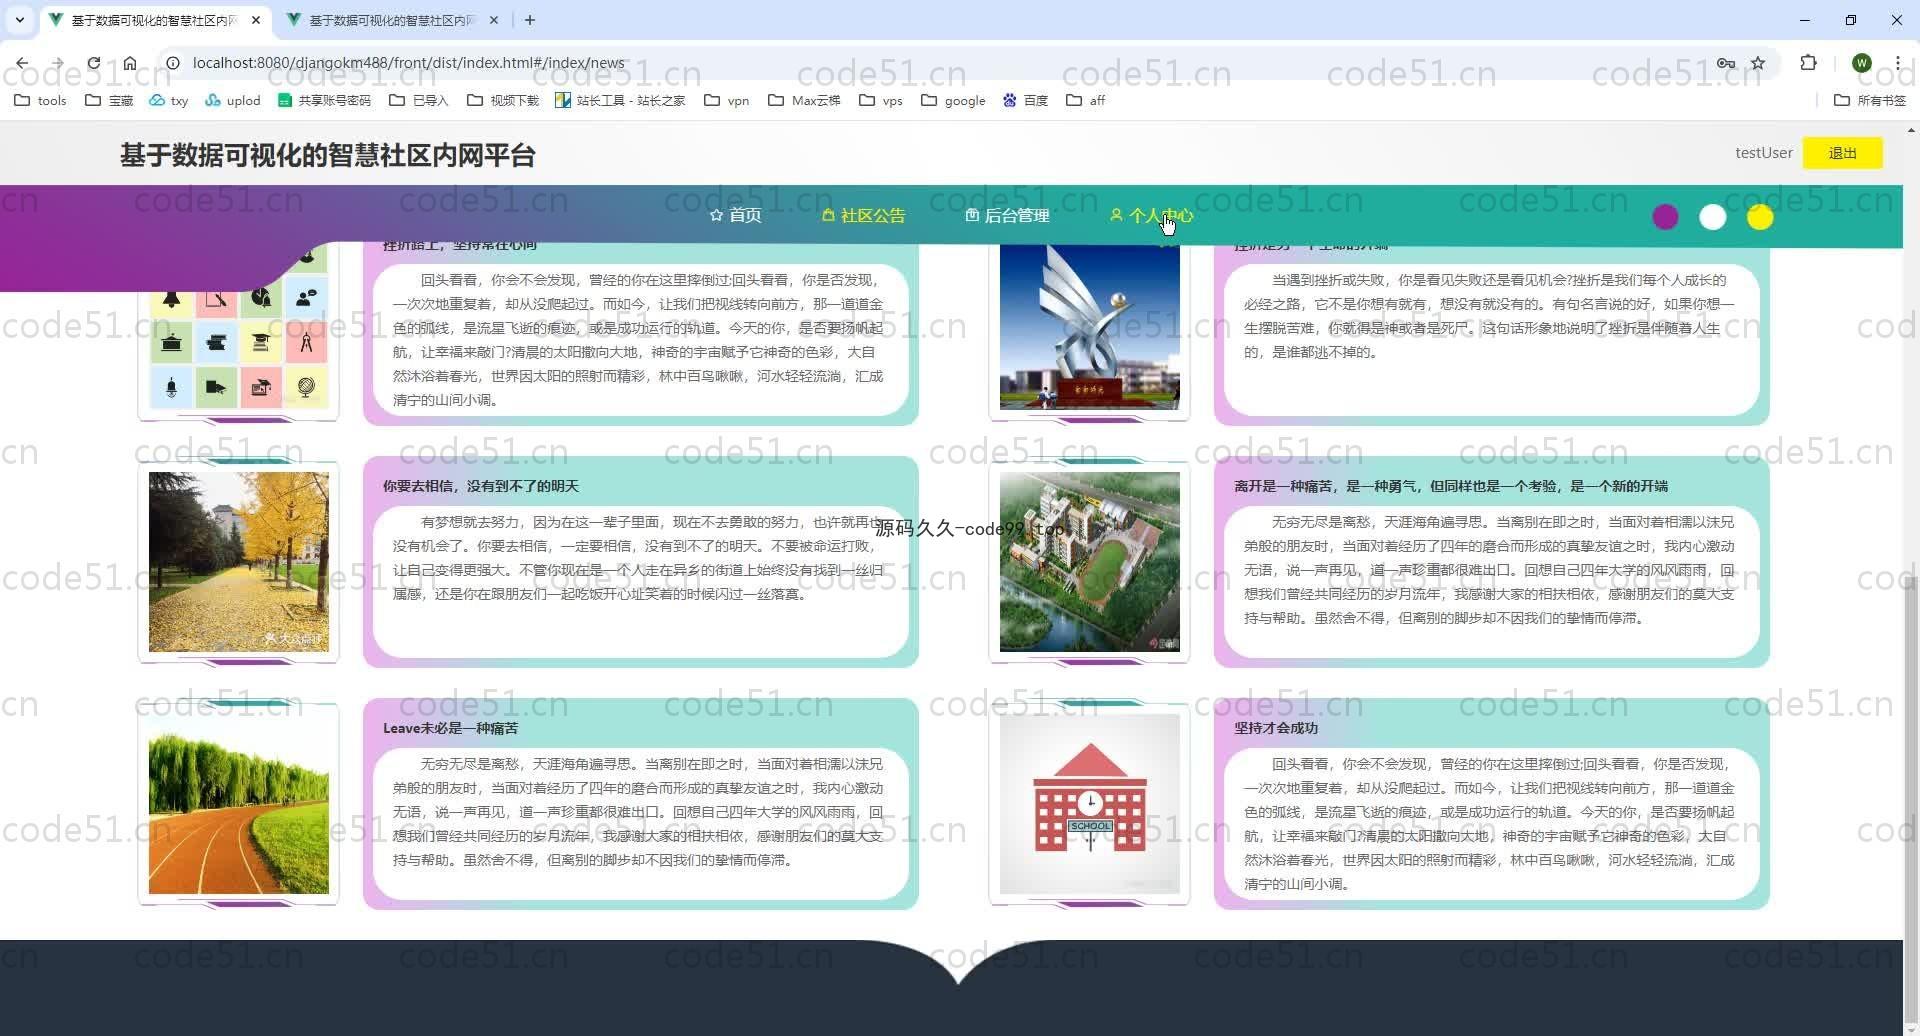The width and height of the screenshot is (1920, 1036).
Task: Open news titled 离开是一种痛苦，是一种勇气
Action: pos(1450,486)
